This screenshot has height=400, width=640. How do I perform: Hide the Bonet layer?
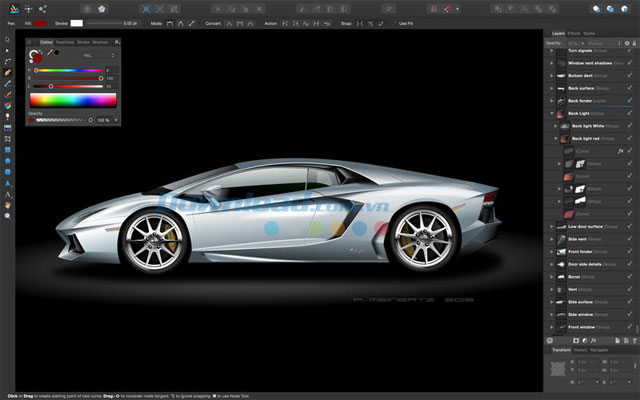630,276
